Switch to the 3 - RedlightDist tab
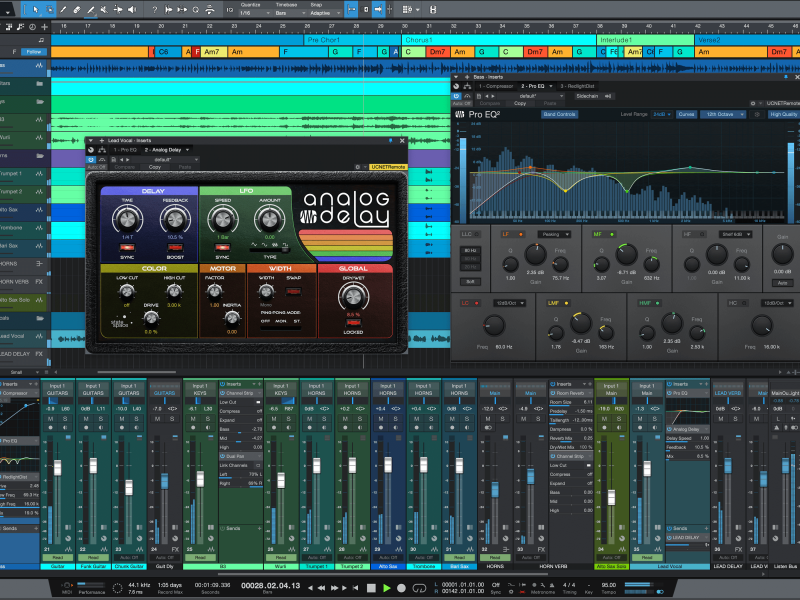This screenshot has height=600, width=800. pos(578,86)
